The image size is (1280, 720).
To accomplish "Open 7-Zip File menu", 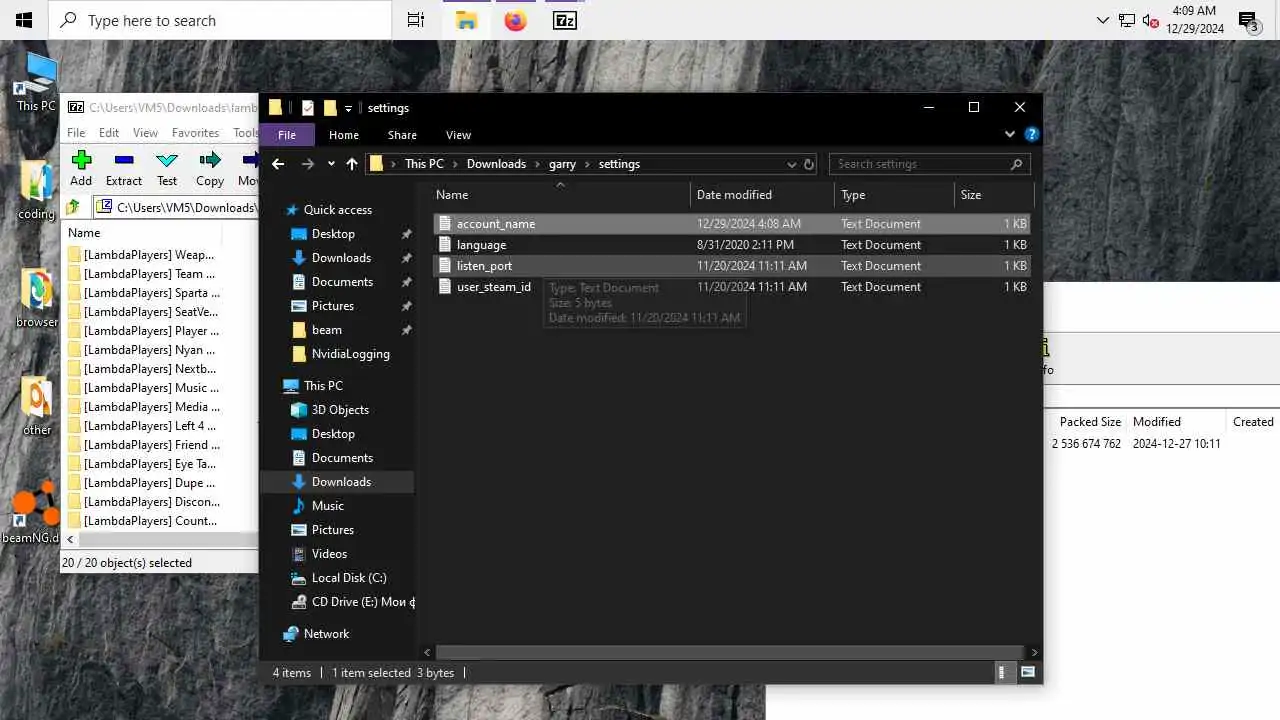I will tap(76, 132).
